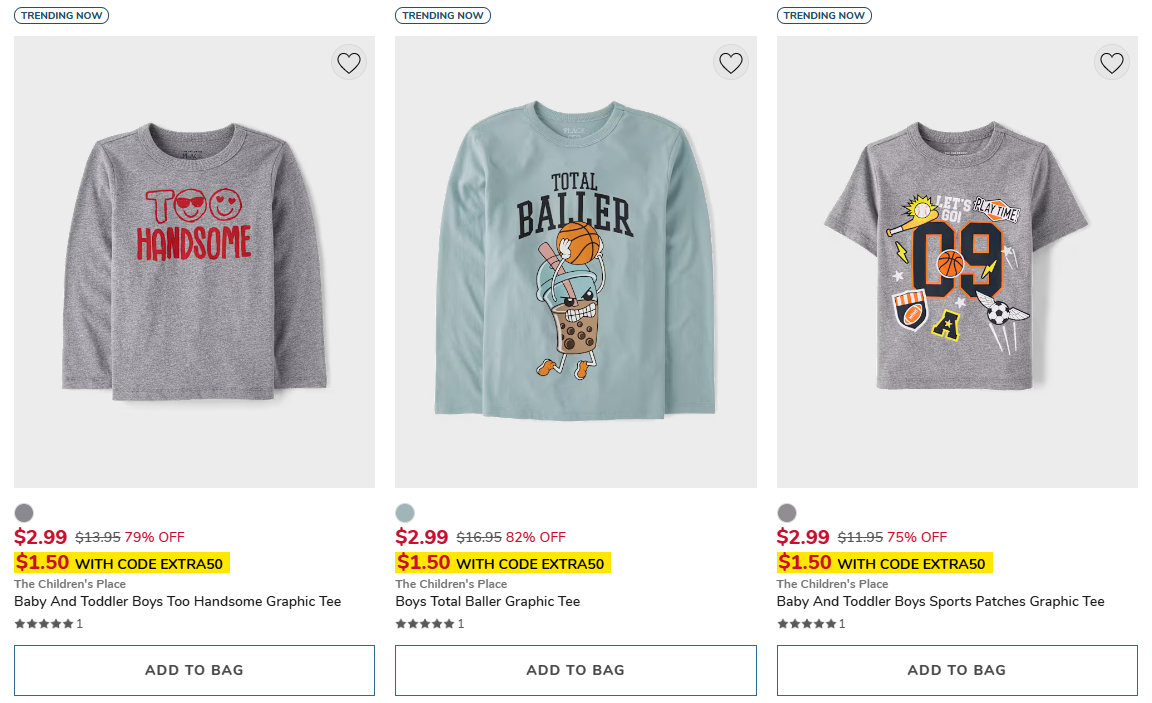The image size is (1152, 703).
Task: Click Trending Now badge on first product
Action: point(61,15)
